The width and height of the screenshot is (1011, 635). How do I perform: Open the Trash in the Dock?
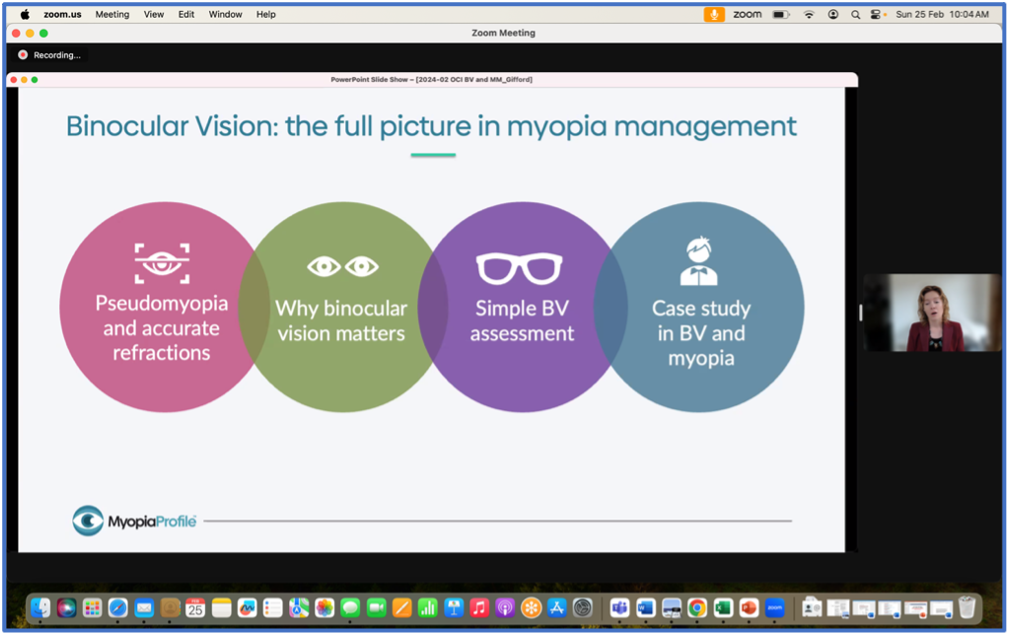pyautogui.click(x=966, y=607)
